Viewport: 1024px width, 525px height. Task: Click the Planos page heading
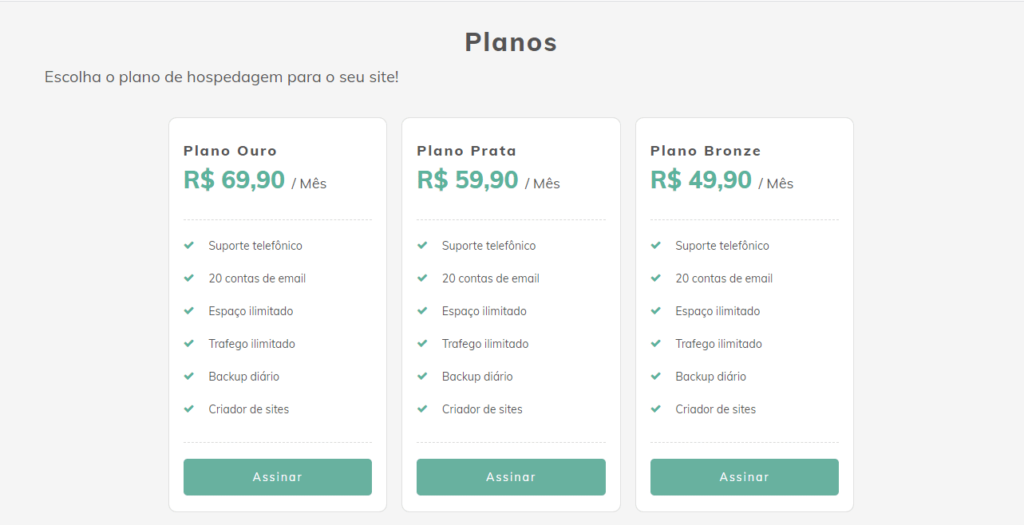511,43
